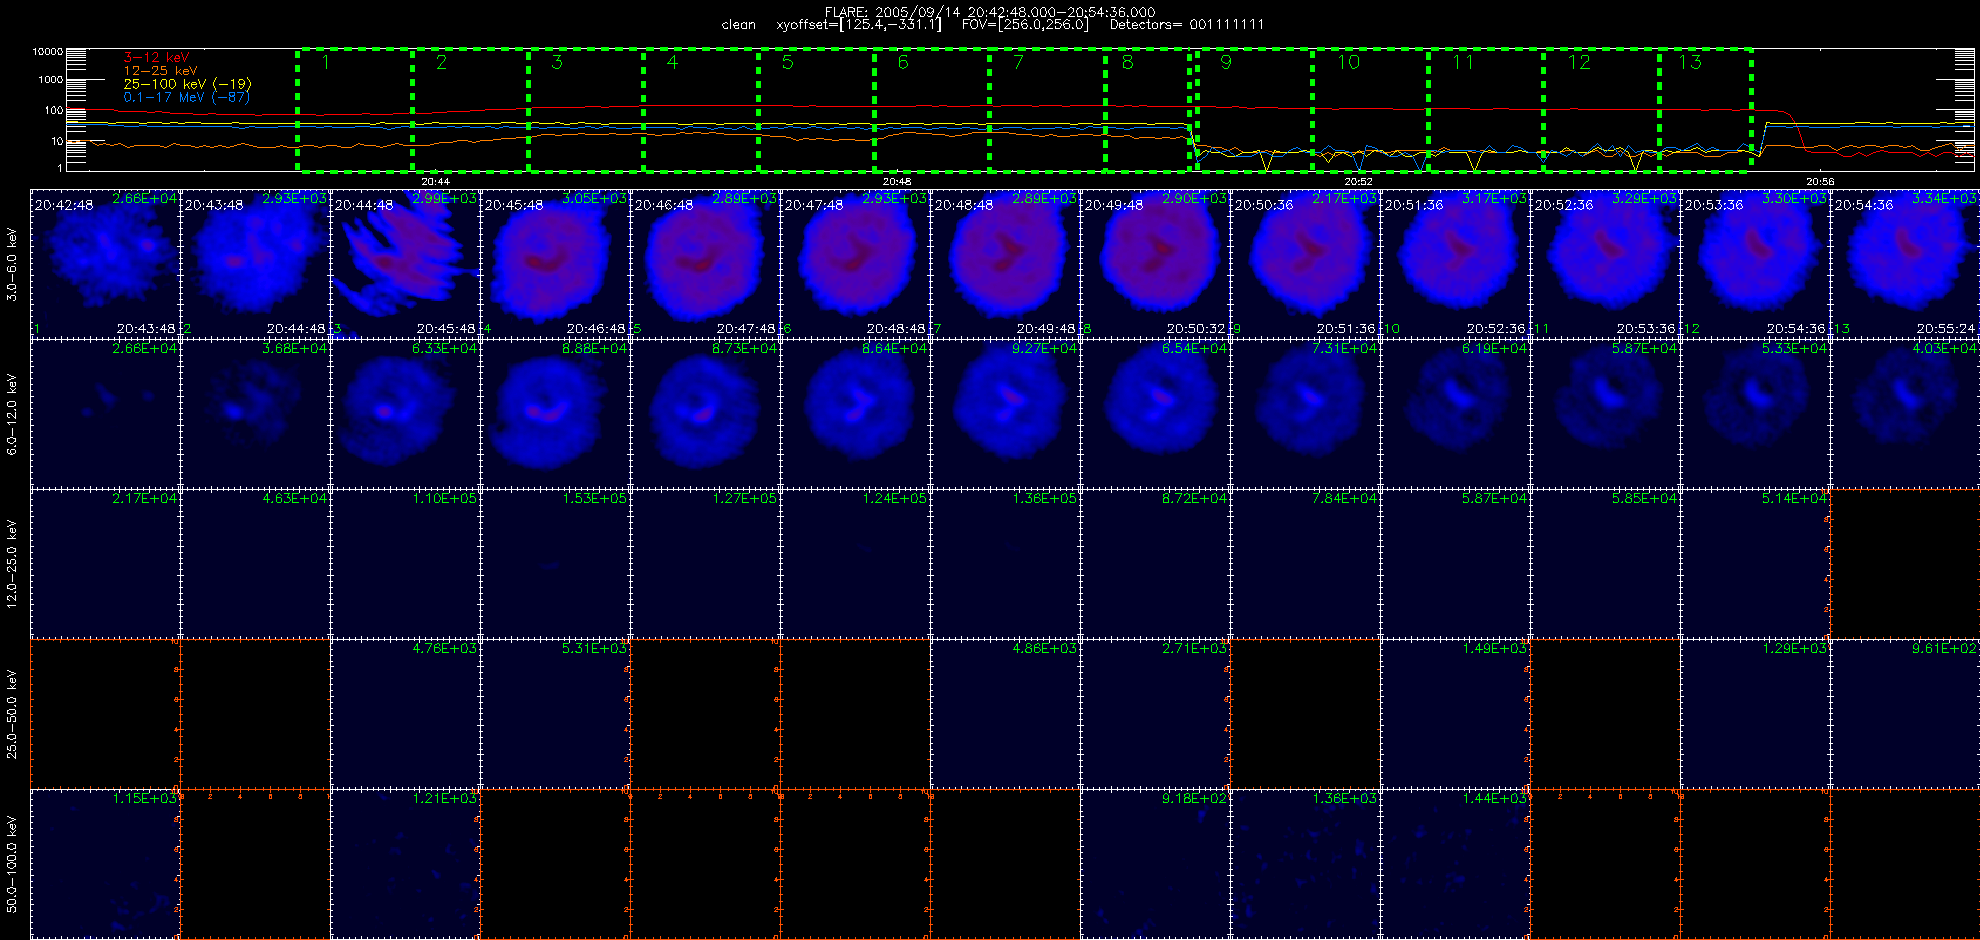
Task: Open the 20:54:36 image in 3.0-6.0 keV row
Action: click(x=1905, y=264)
